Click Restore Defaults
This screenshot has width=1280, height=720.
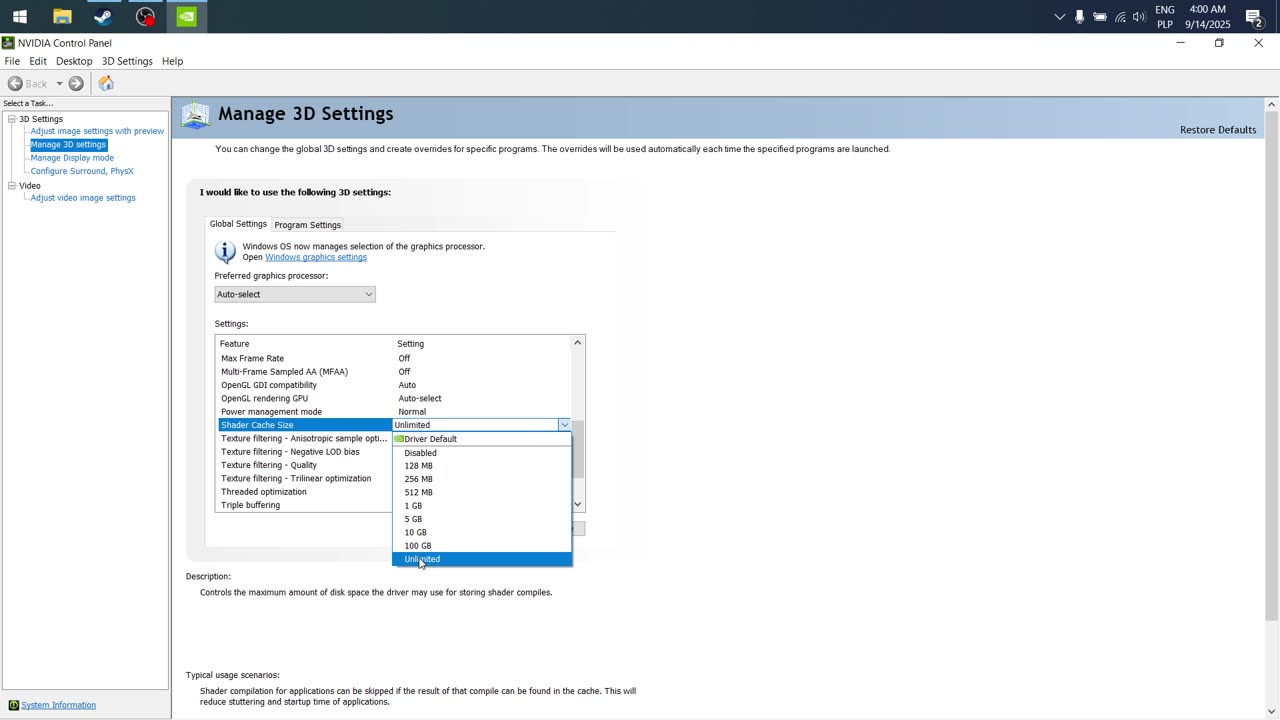click(1217, 130)
